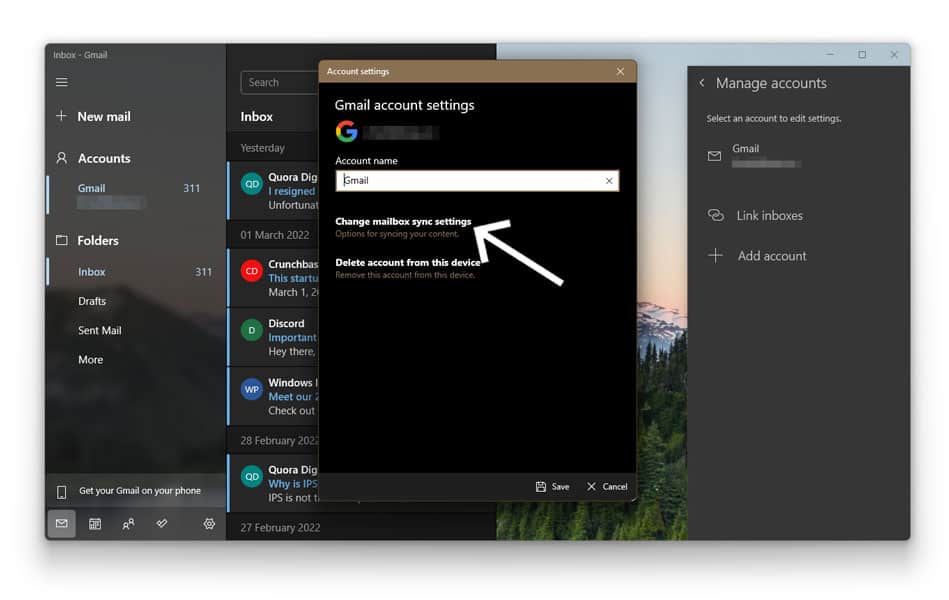Click the 27 February 2022 group header
949x600 pixels.
(x=280, y=528)
